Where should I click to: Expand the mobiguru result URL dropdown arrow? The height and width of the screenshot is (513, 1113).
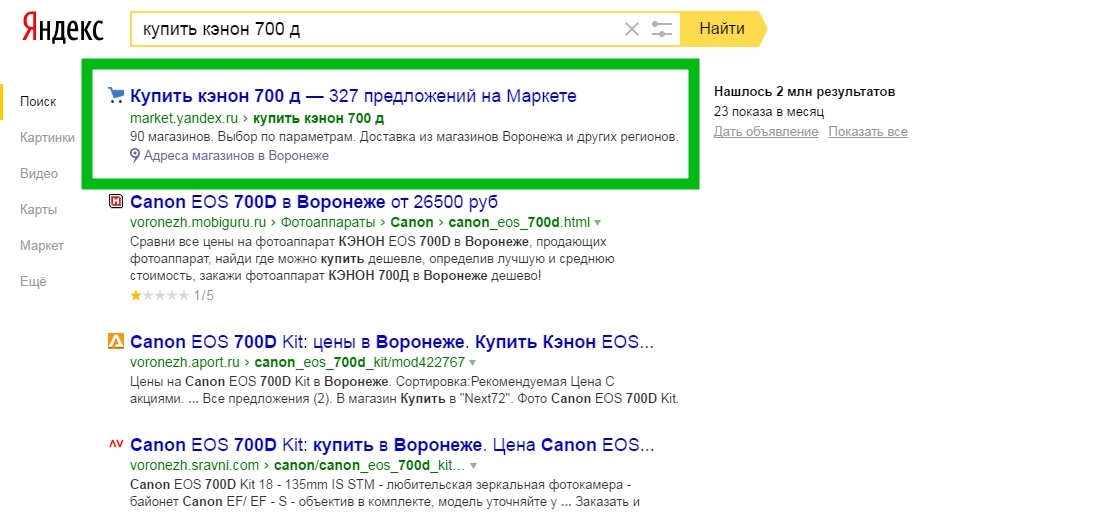tap(598, 222)
